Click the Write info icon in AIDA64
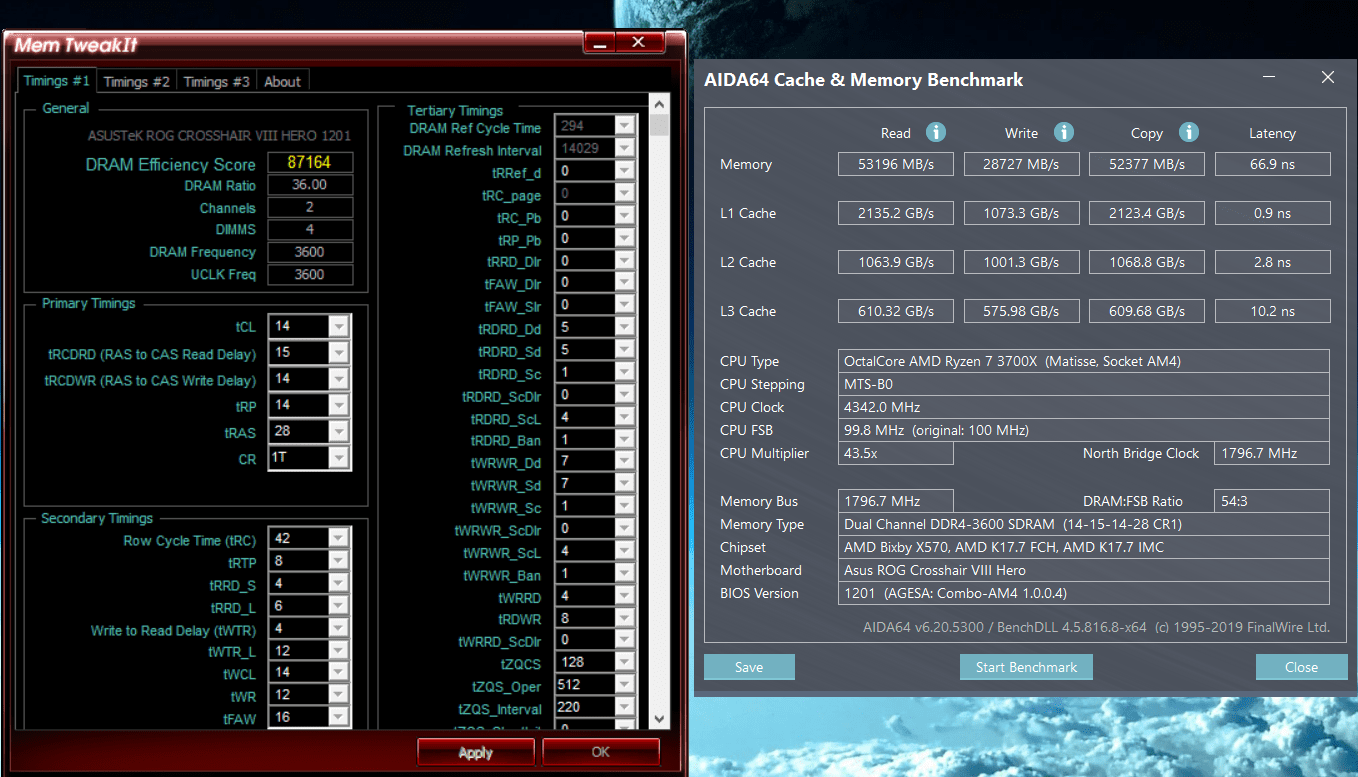The image size is (1358, 777). [x=1064, y=133]
